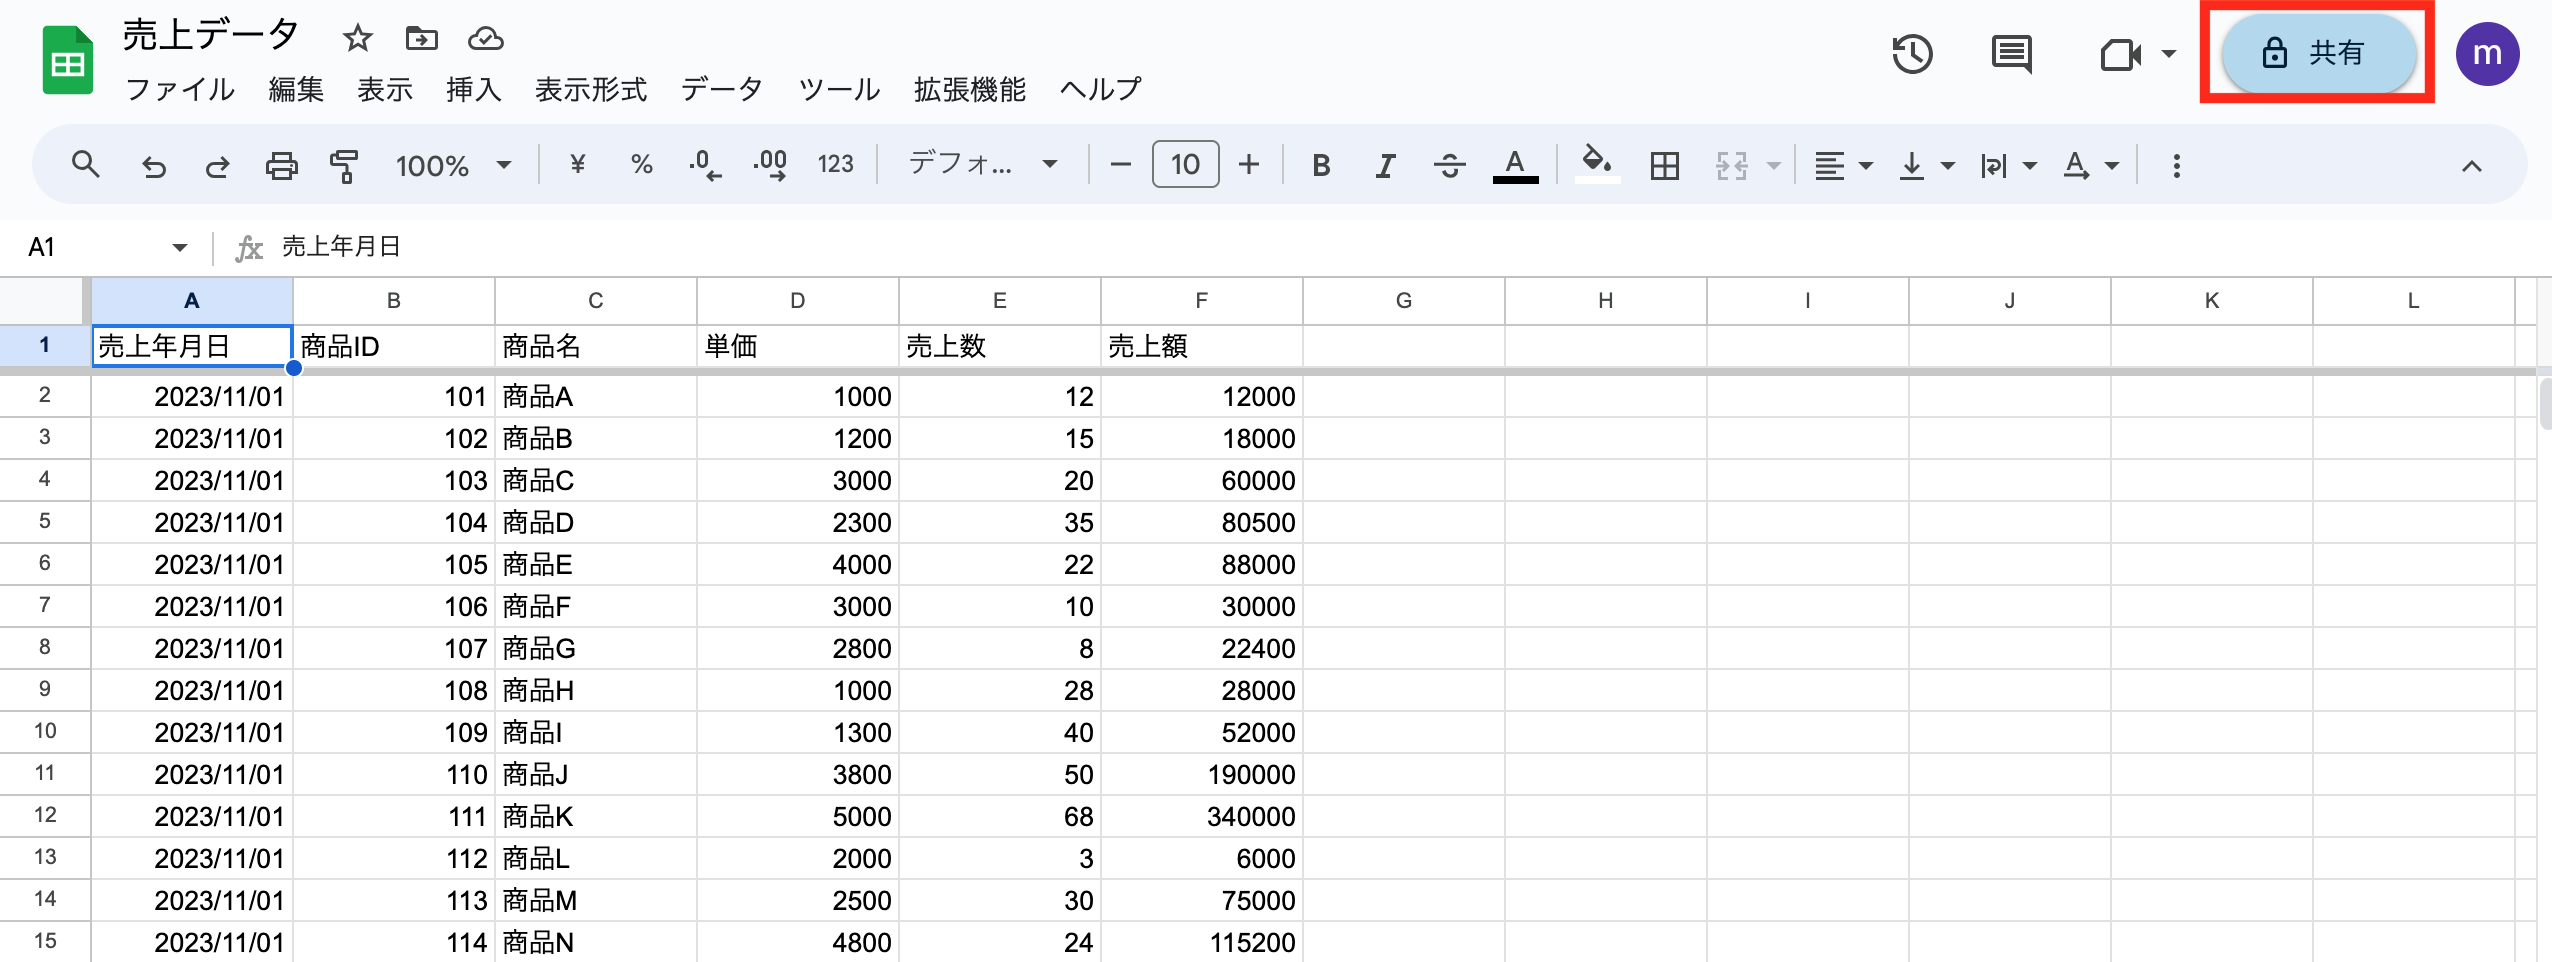
Task: Open the ヘルプ menu
Action: coord(1100,90)
